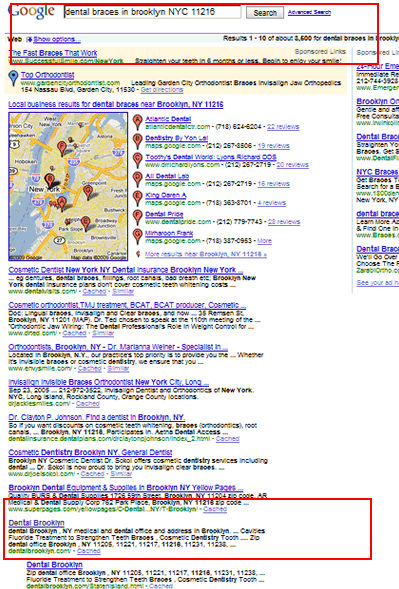Screen dimensions: 399x589
Task: Open Cached for the dentalvisits.com result
Action: coord(94,291)
